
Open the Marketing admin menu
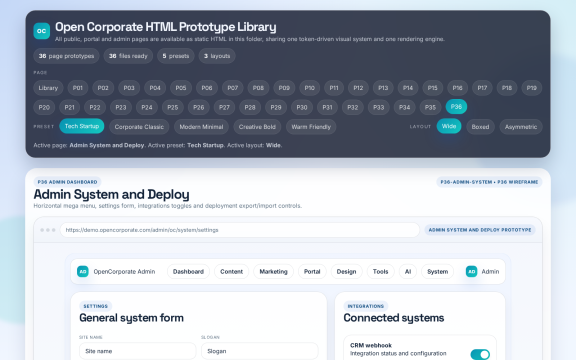(x=274, y=271)
